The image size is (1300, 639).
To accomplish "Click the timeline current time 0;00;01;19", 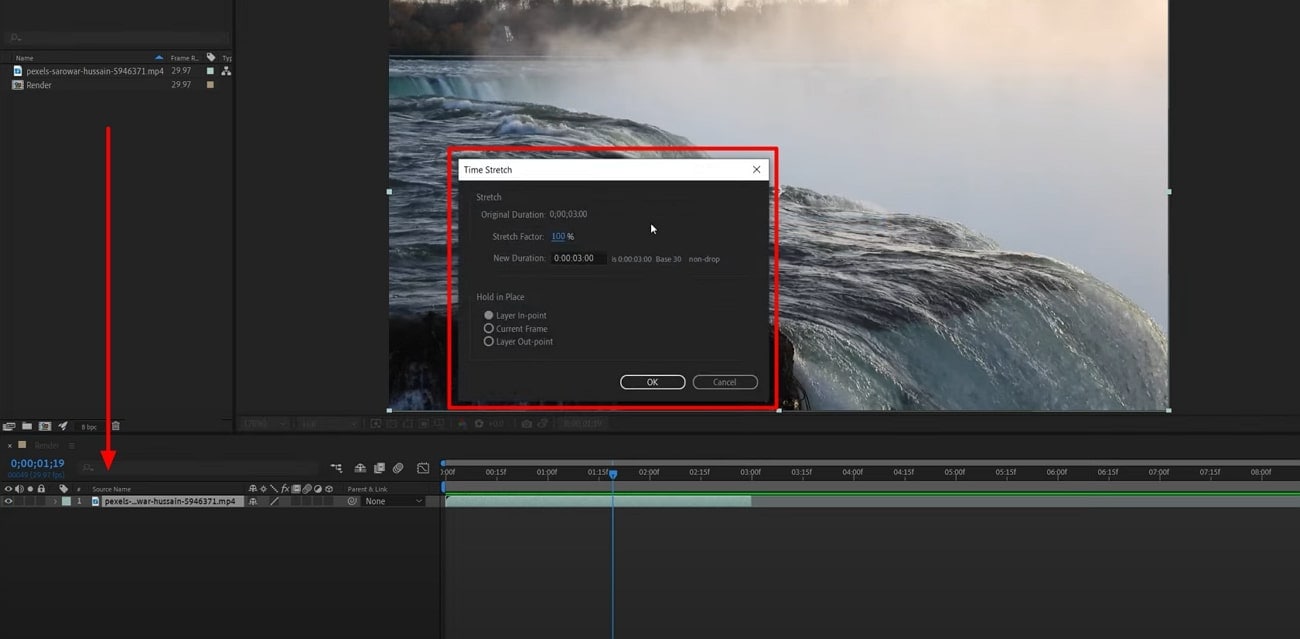I will click(x=37, y=463).
